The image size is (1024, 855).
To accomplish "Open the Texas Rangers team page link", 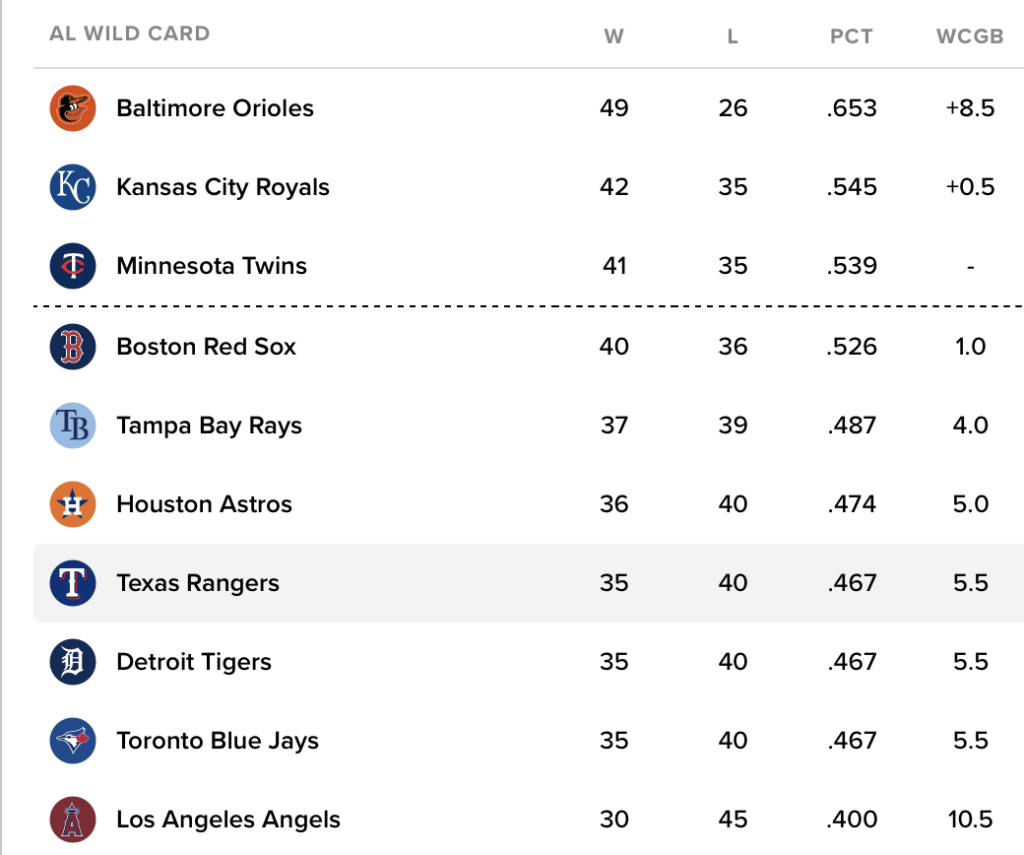I will tap(198, 583).
